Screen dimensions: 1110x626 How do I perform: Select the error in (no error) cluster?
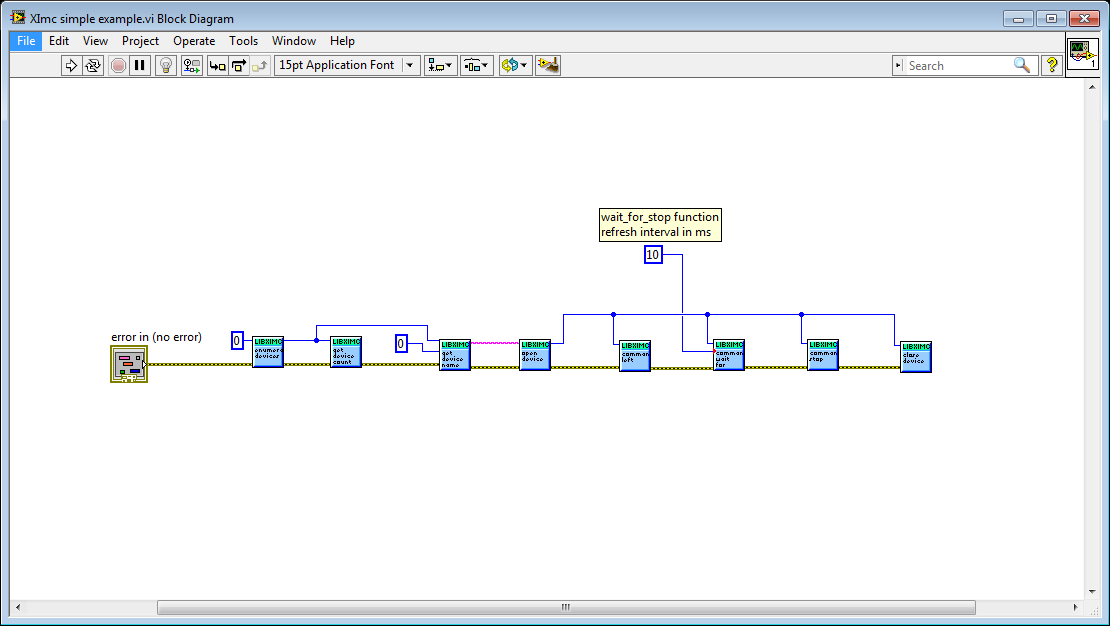click(128, 363)
